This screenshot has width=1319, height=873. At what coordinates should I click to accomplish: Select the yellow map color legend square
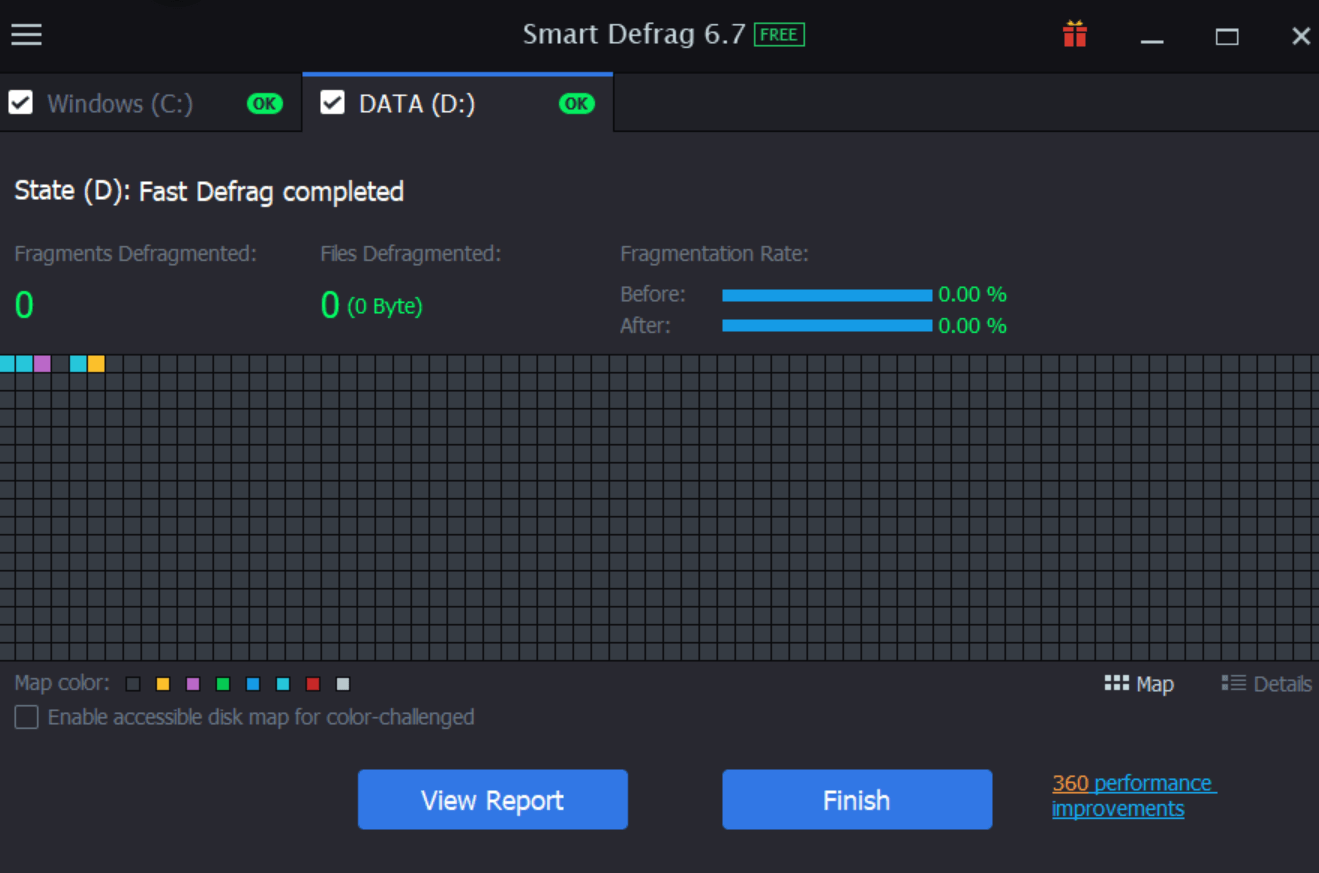(x=162, y=683)
